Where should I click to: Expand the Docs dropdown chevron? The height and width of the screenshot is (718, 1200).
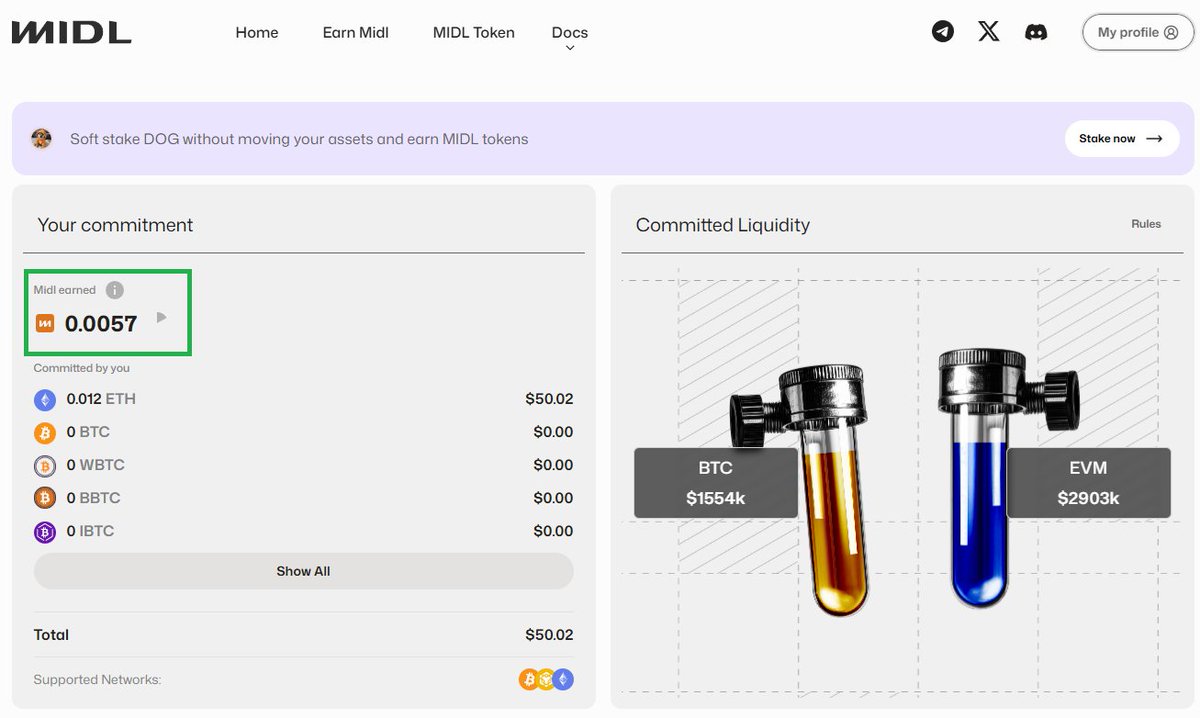pyautogui.click(x=570, y=48)
